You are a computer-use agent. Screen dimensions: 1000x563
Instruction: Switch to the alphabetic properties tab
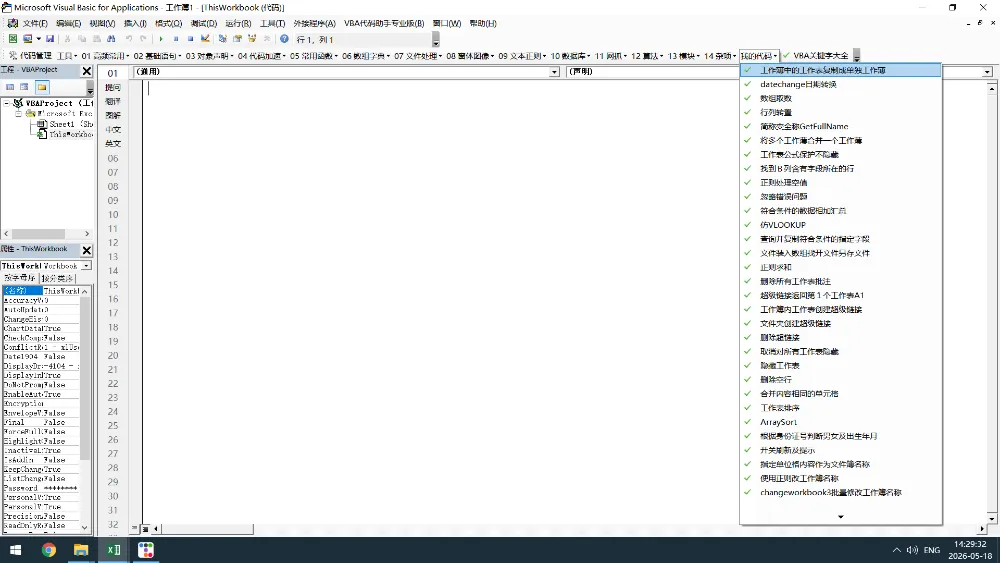20,278
